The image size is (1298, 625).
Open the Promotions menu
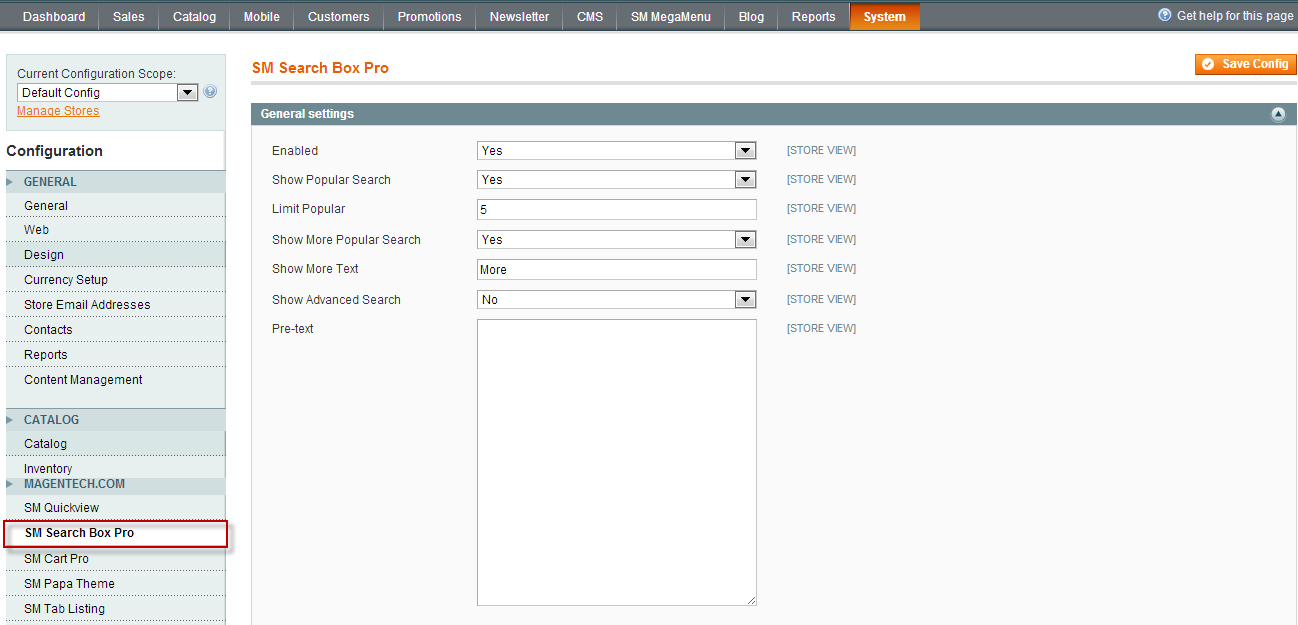tap(429, 16)
